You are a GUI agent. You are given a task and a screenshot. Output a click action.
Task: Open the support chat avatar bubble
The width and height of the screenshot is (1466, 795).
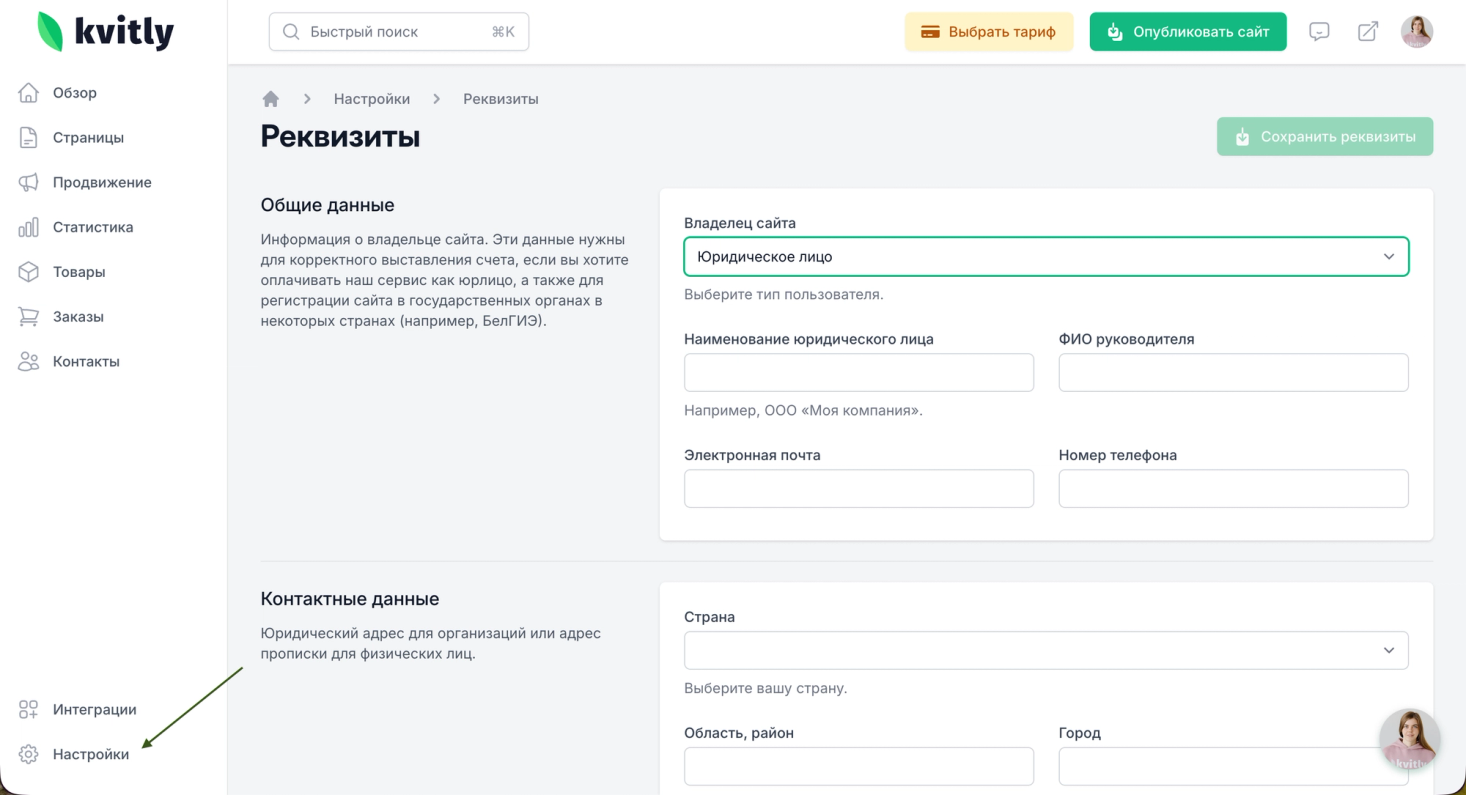coord(1409,740)
